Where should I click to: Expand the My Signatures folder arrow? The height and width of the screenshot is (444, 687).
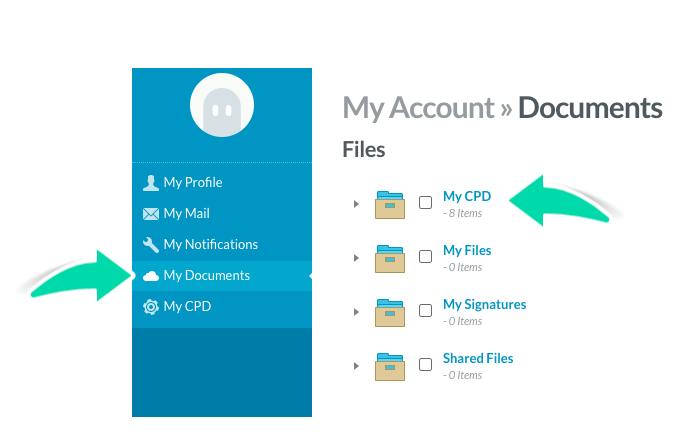pyautogui.click(x=356, y=312)
